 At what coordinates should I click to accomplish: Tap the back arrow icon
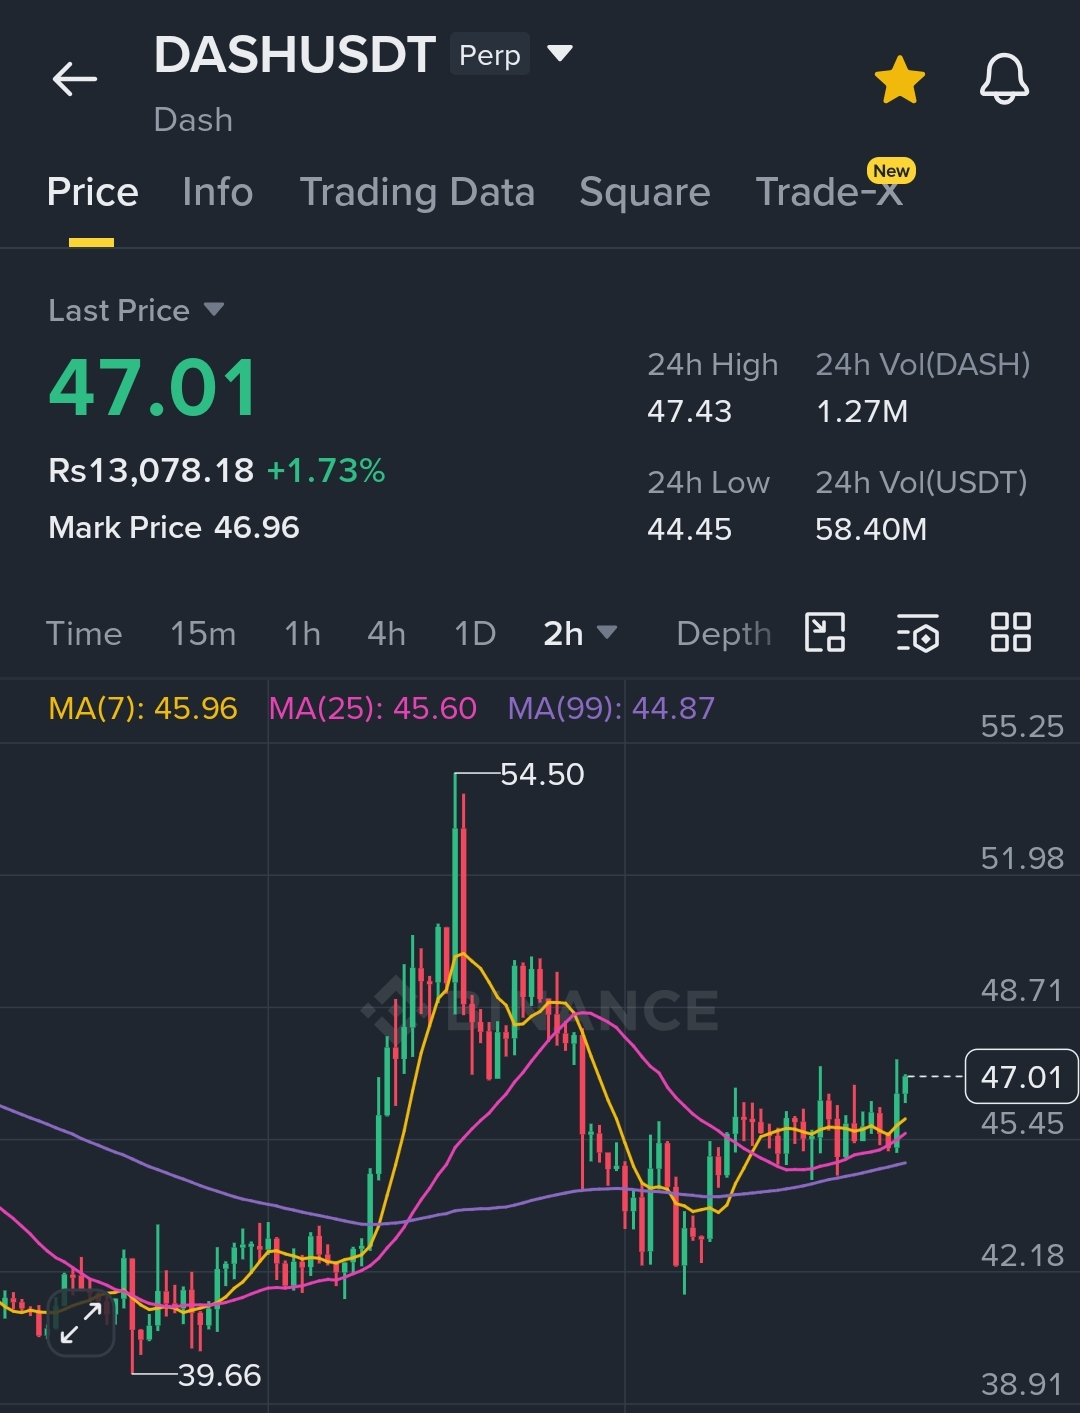tap(75, 79)
